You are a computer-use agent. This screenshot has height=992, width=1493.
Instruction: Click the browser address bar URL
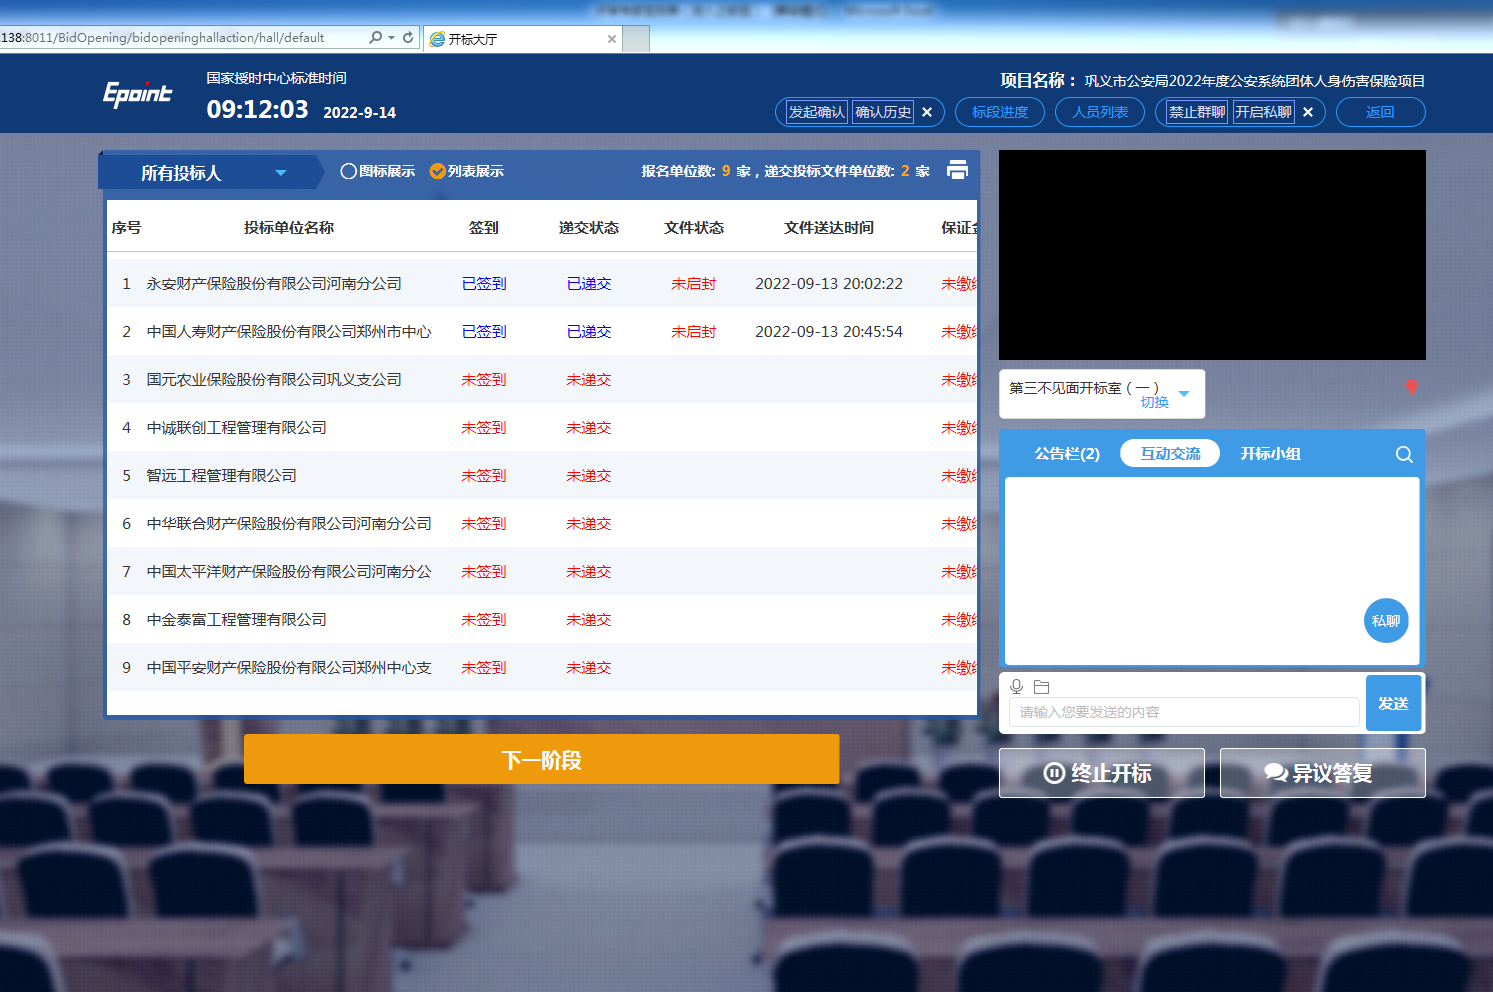pyautogui.click(x=162, y=38)
